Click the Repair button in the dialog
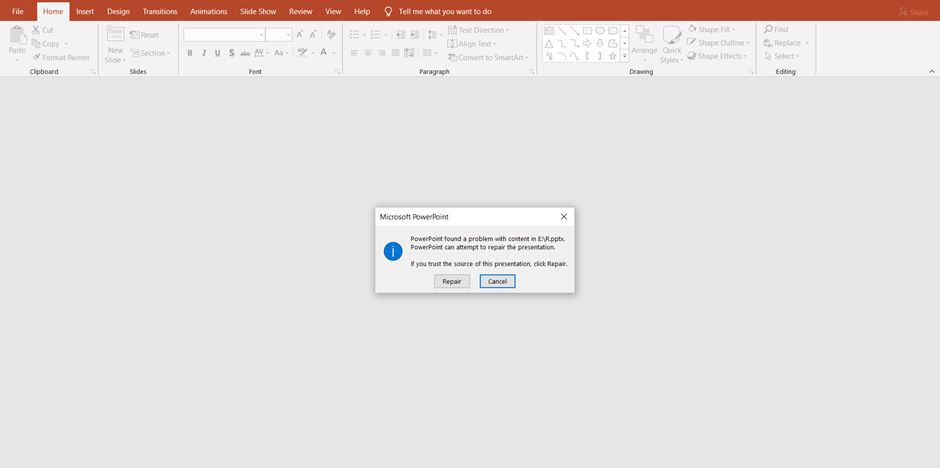940x468 pixels. [452, 281]
